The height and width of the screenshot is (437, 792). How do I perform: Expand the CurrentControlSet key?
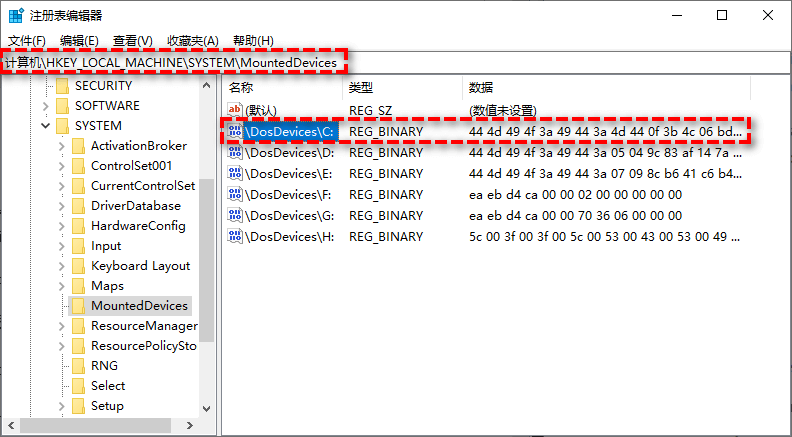tap(62, 186)
